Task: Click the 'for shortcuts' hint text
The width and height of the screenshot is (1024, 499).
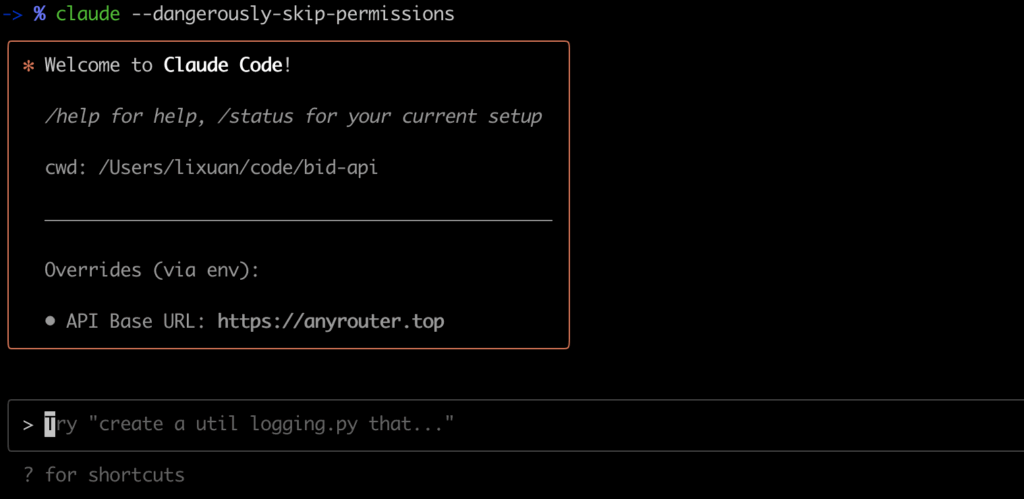Action: (x=115, y=475)
